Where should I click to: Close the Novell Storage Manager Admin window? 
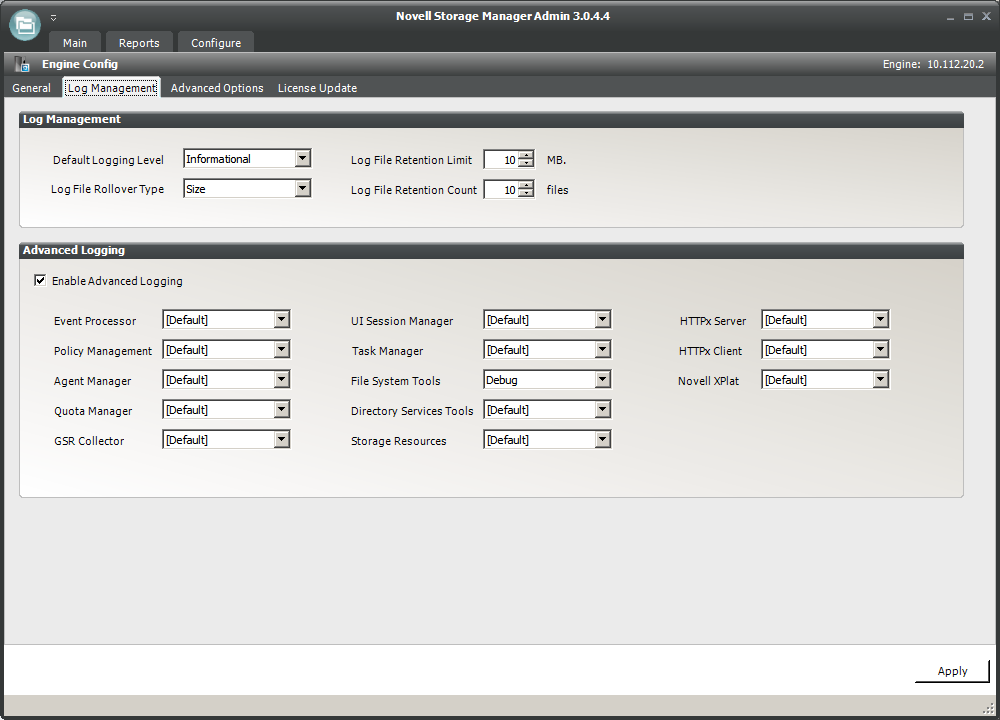986,17
